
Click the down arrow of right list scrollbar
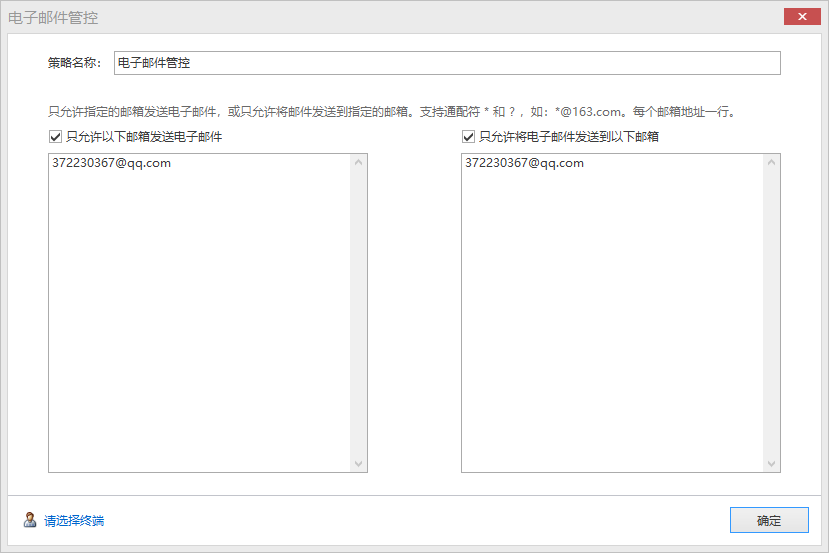point(771,464)
